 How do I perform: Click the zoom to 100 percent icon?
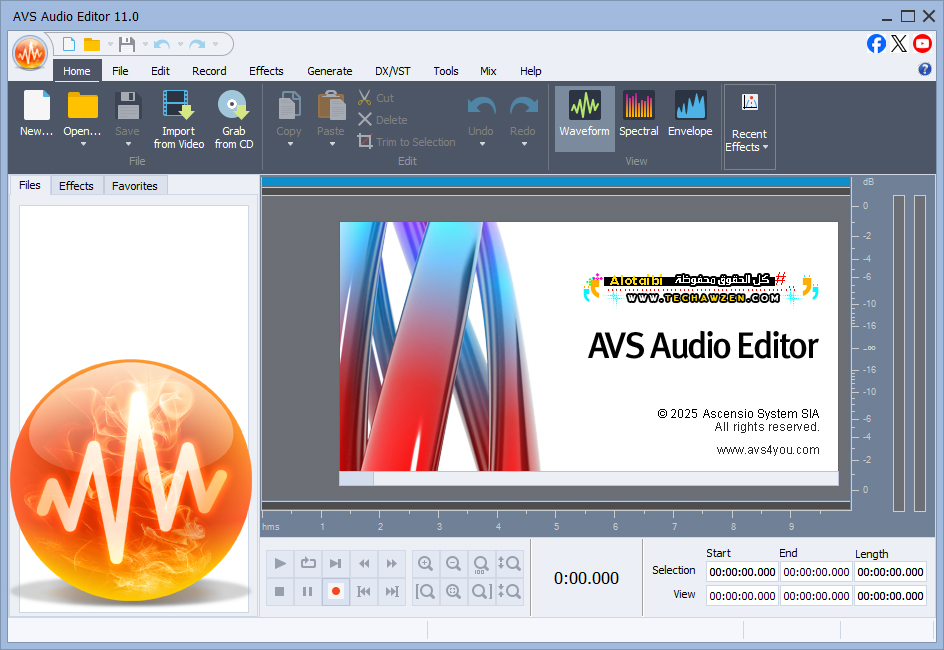tap(481, 564)
